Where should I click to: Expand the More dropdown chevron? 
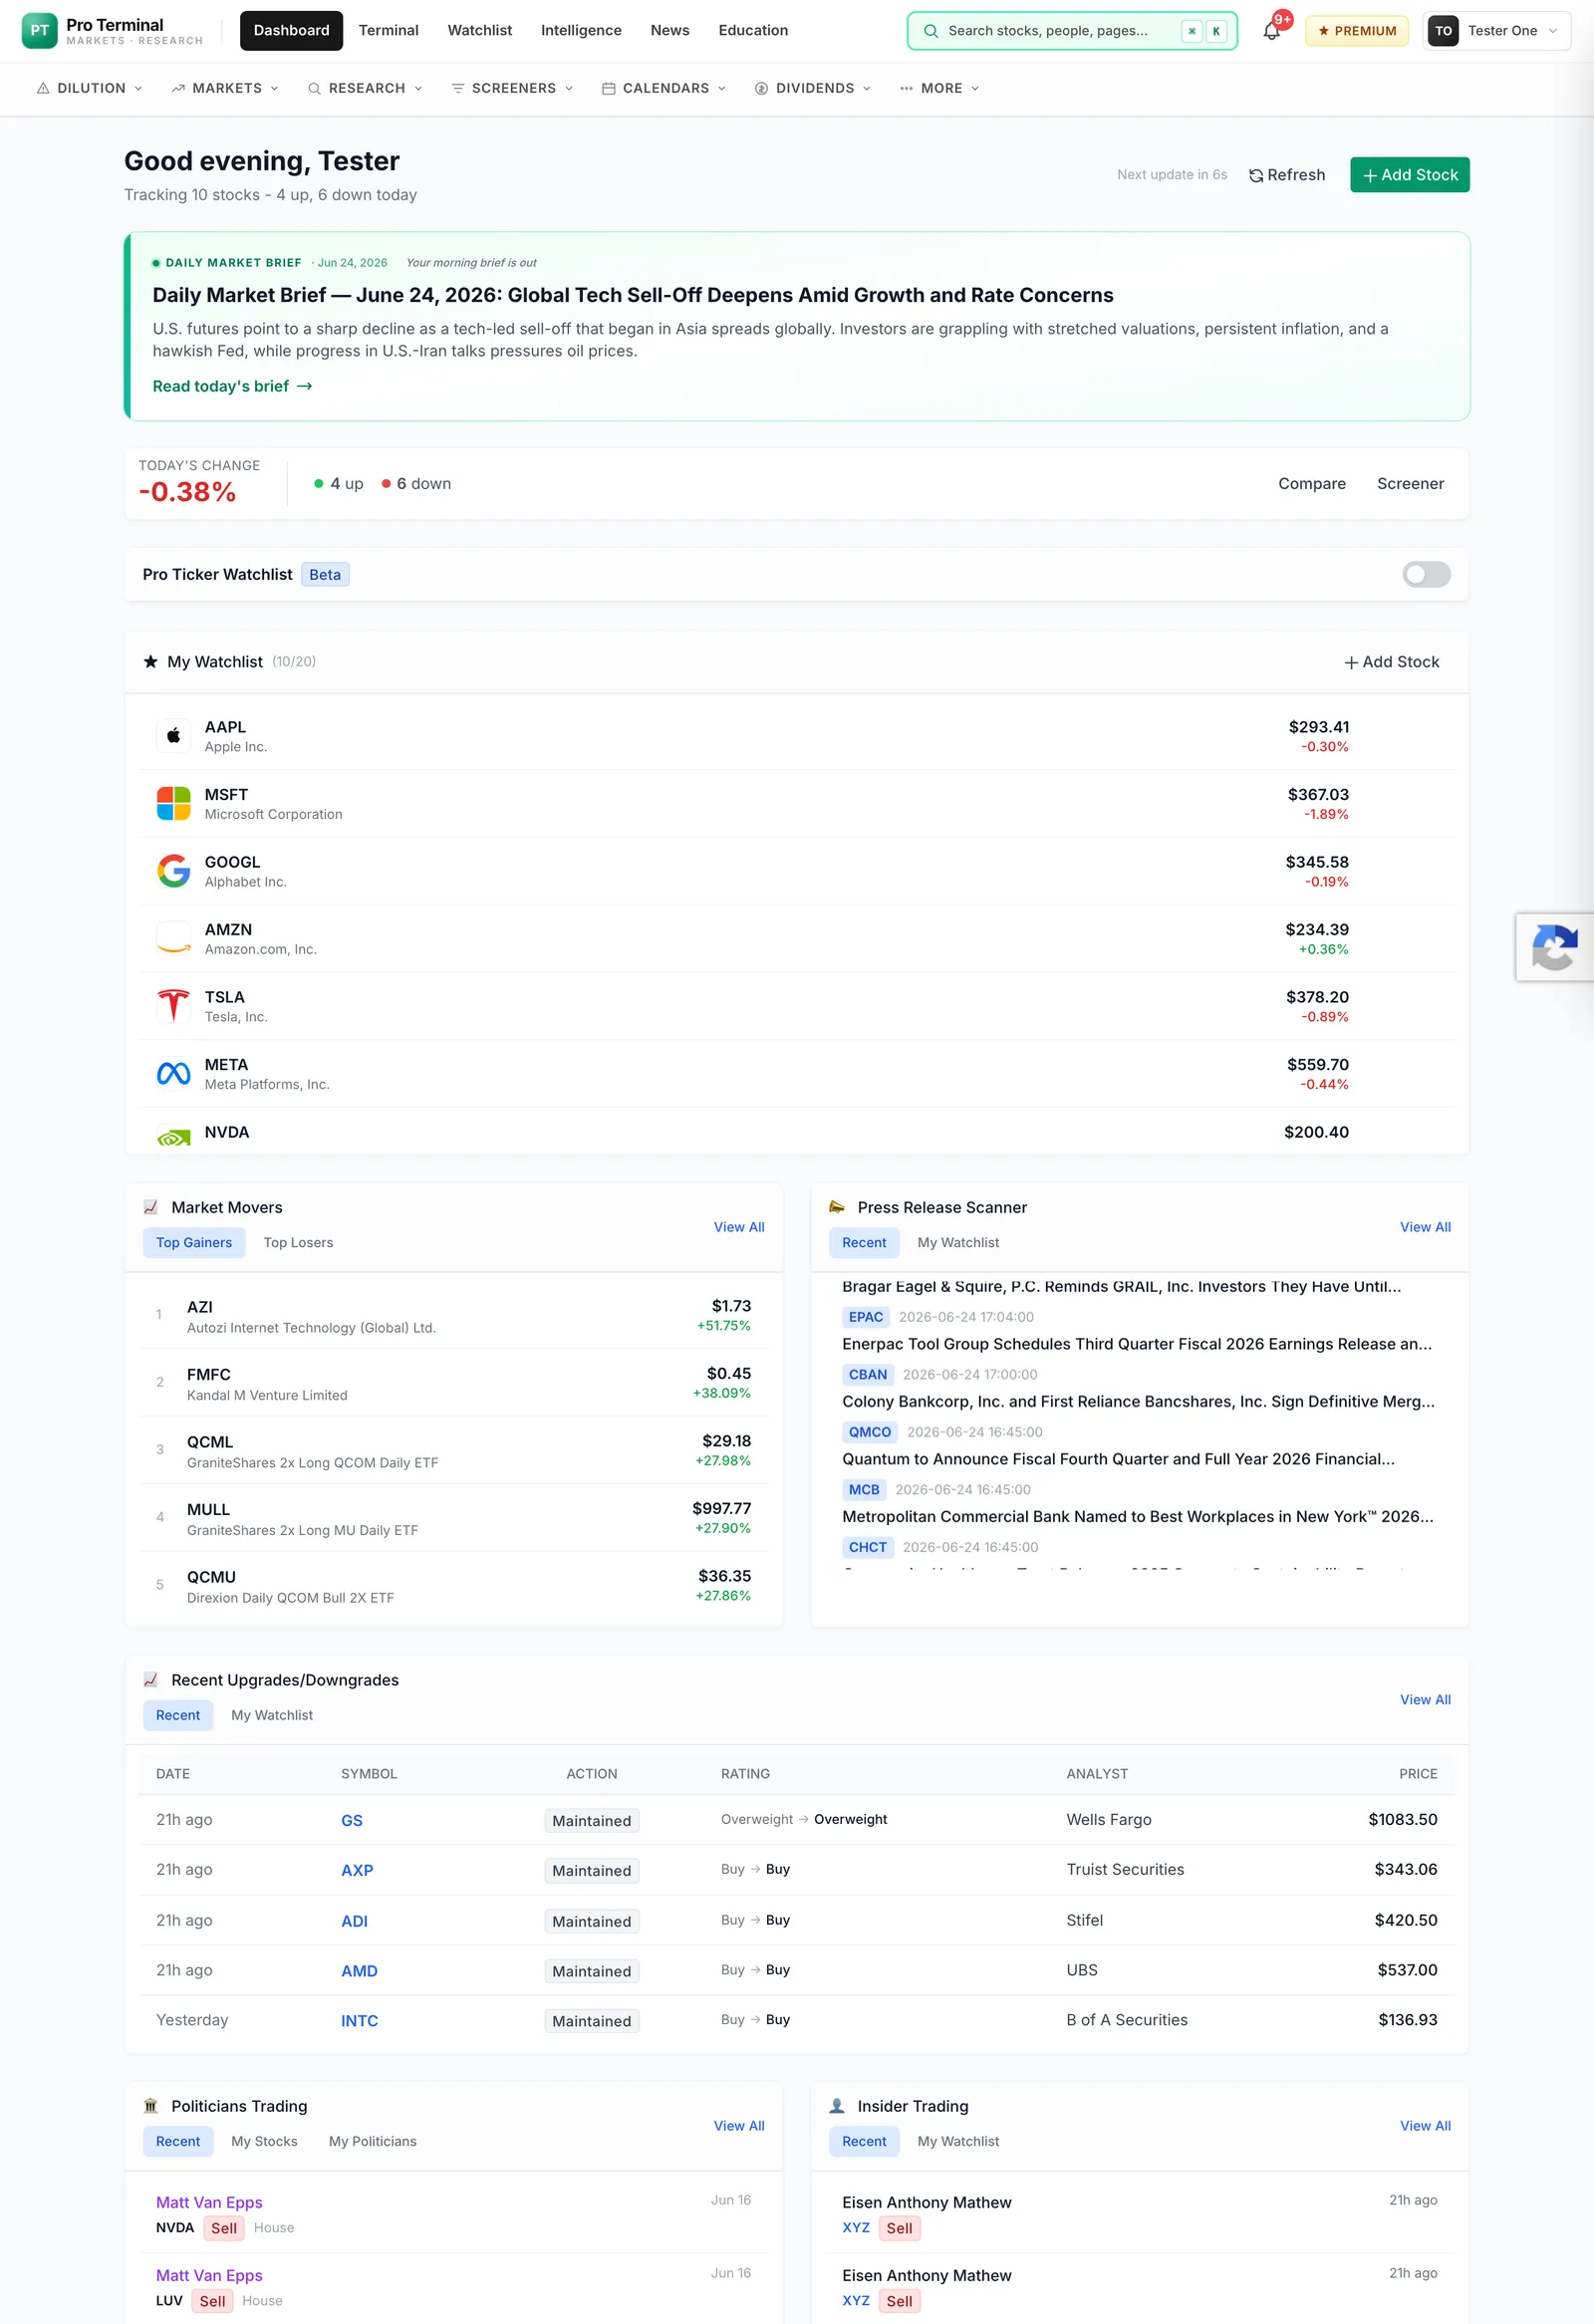coord(975,88)
